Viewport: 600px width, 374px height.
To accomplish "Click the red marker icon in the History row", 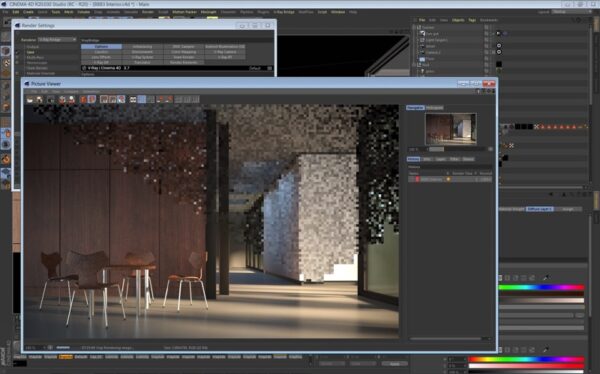I will click(x=417, y=179).
